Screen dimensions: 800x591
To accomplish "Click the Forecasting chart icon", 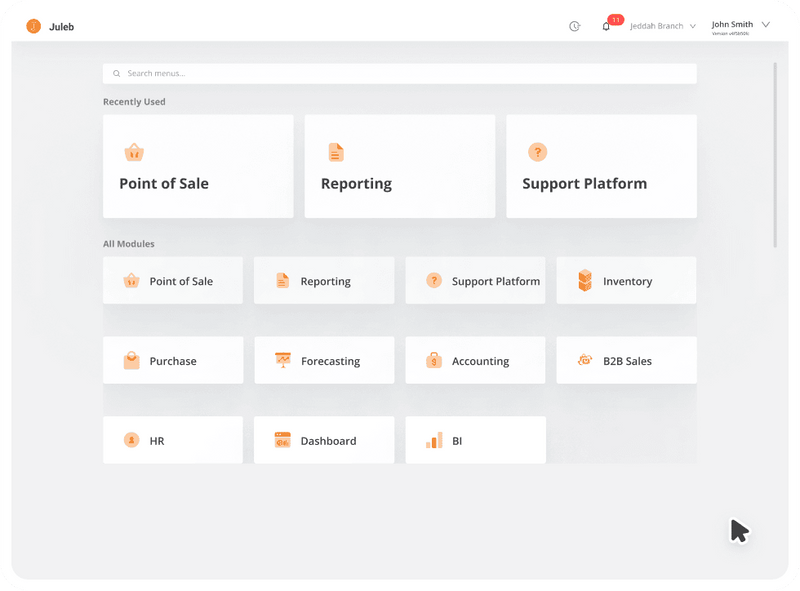I will click(283, 360).
